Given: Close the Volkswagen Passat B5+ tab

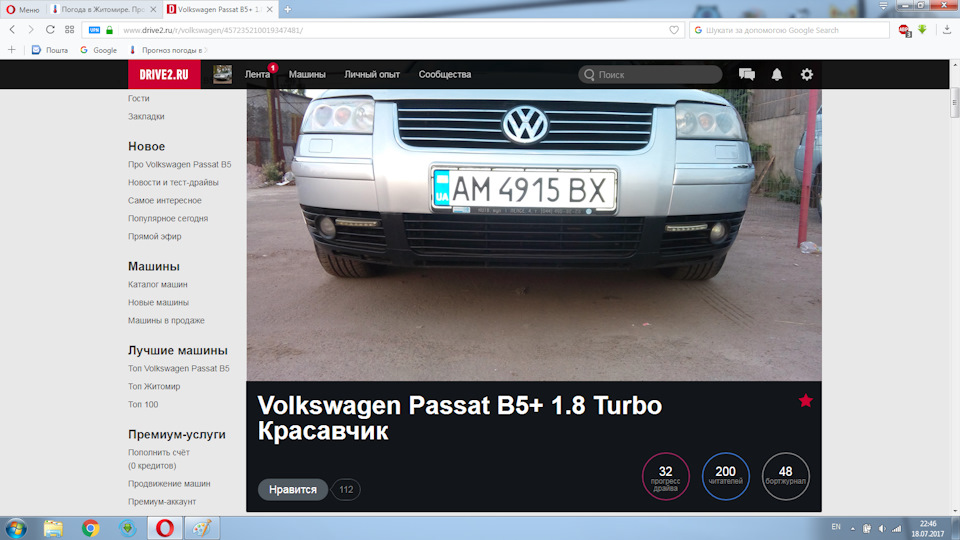Looking at the screenshot, I should [x=270, y=9].
